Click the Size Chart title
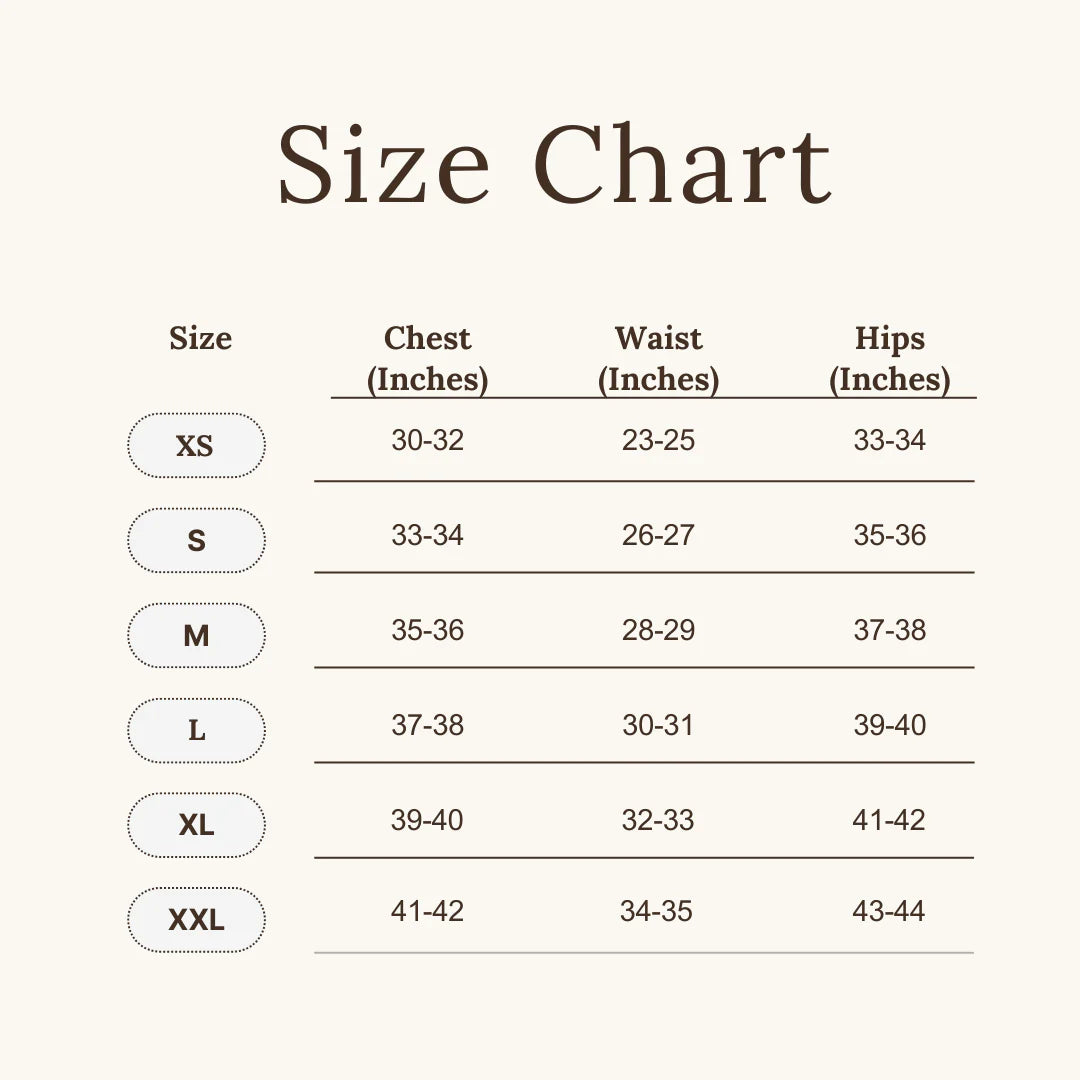The width and height of the screenshot is (1080, 1080). coord(555,164)
